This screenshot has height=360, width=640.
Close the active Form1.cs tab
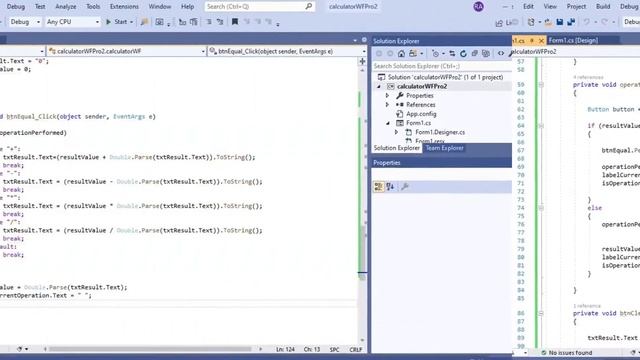point(541,40)
